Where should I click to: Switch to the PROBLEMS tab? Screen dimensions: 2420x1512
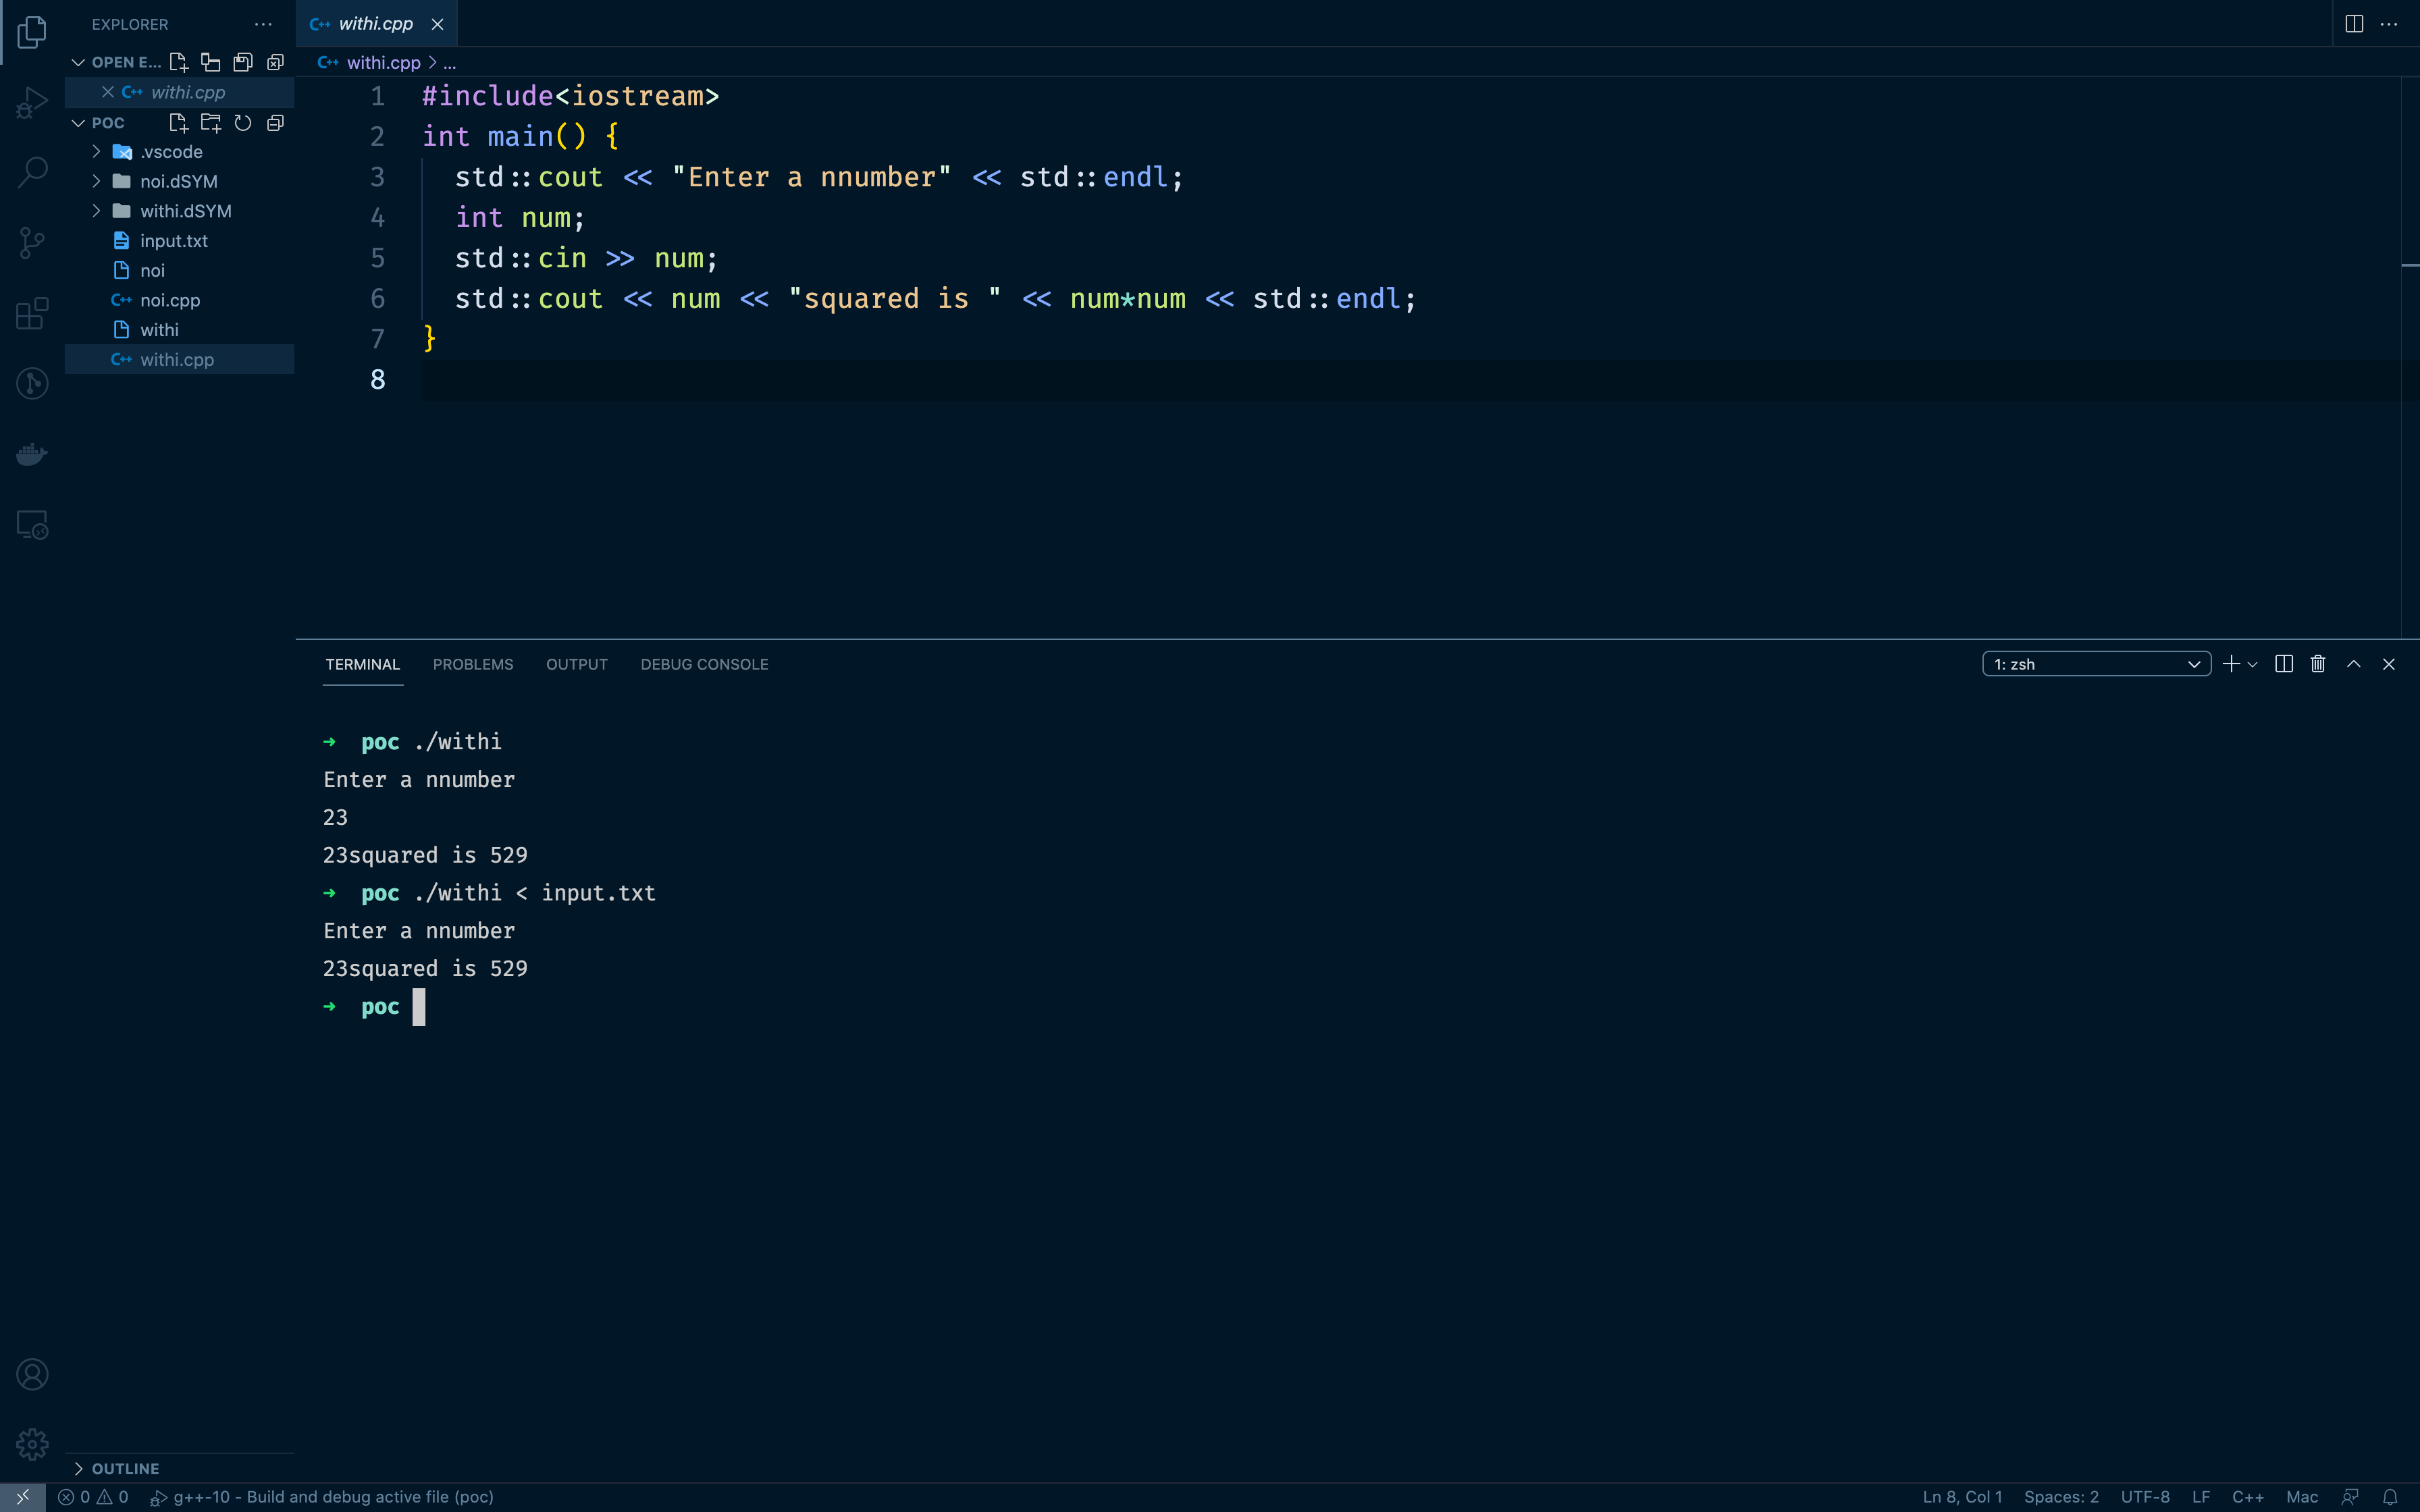(x=472, y=664)
